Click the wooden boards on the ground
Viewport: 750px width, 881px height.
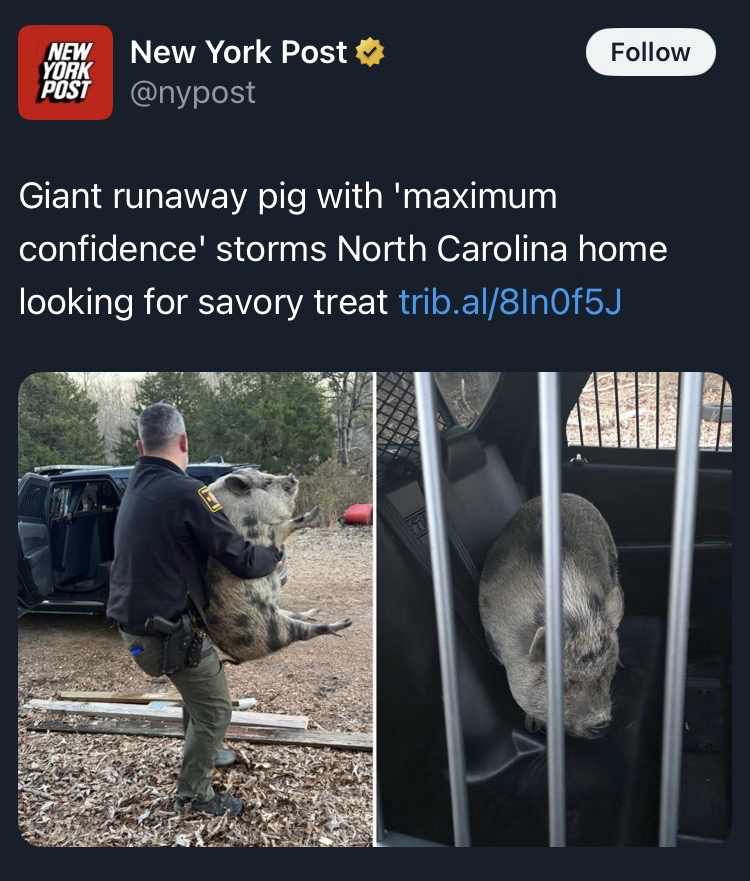point(197,722)
